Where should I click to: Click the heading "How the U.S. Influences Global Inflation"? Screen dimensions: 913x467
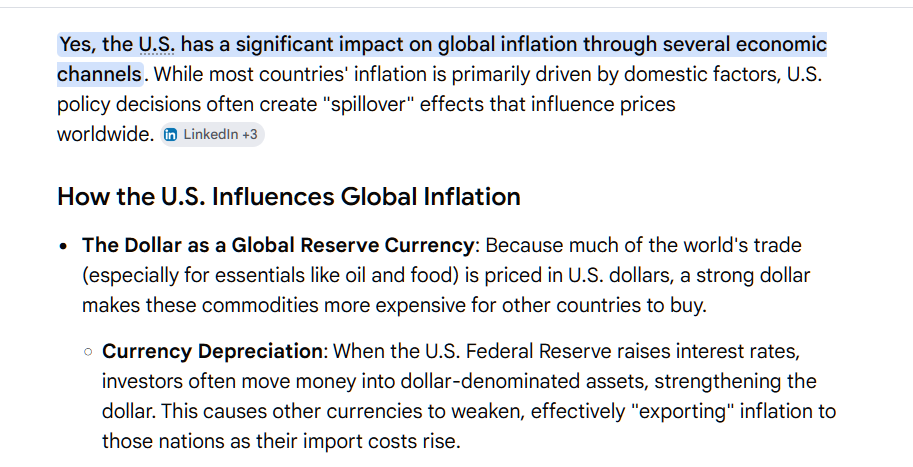click(x=289, y=196)
